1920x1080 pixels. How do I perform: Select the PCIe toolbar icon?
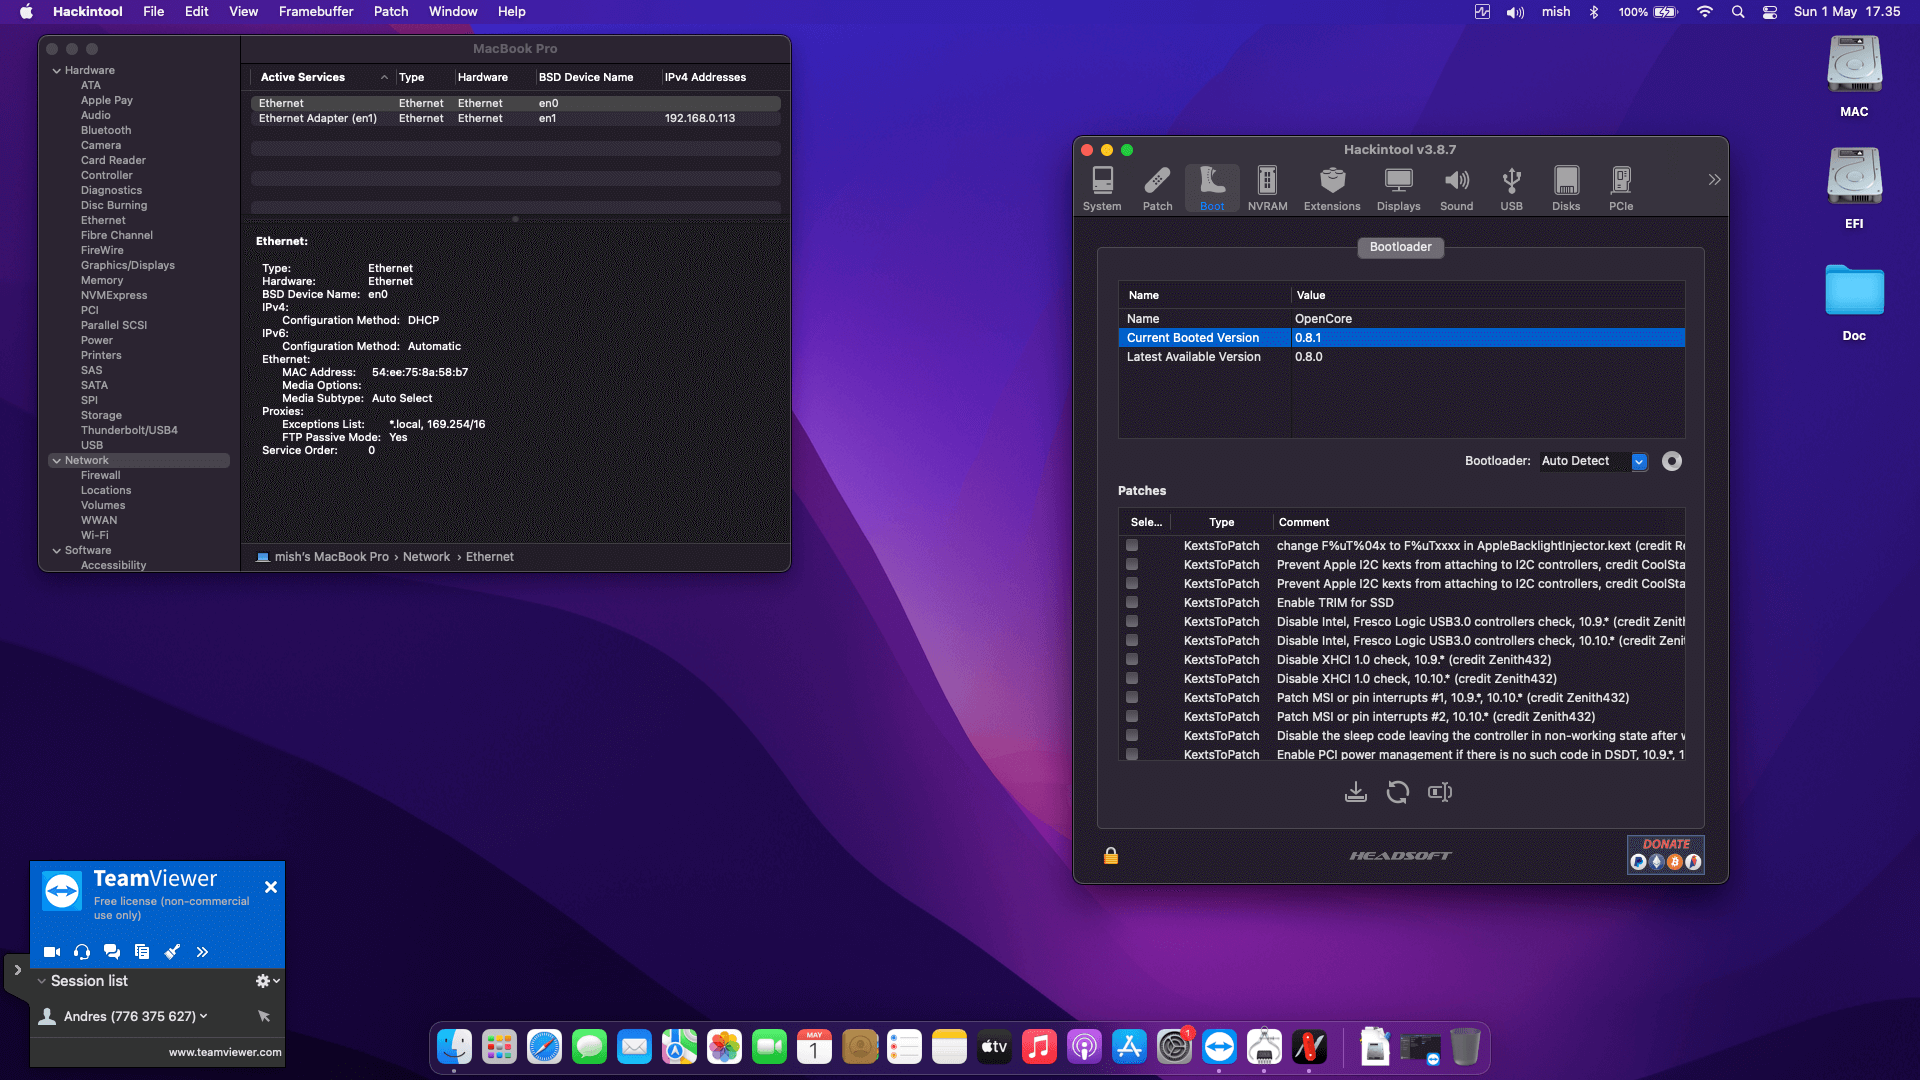pos(1621,189)
